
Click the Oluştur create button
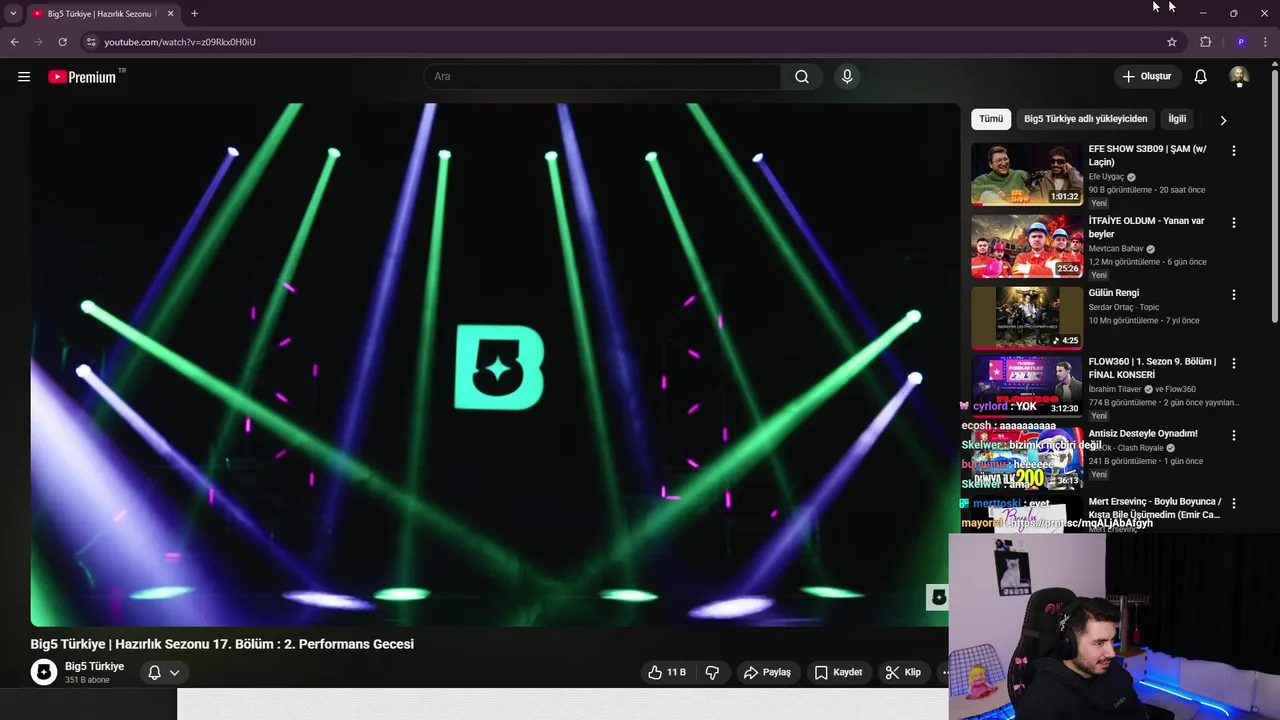[1147, 77]
